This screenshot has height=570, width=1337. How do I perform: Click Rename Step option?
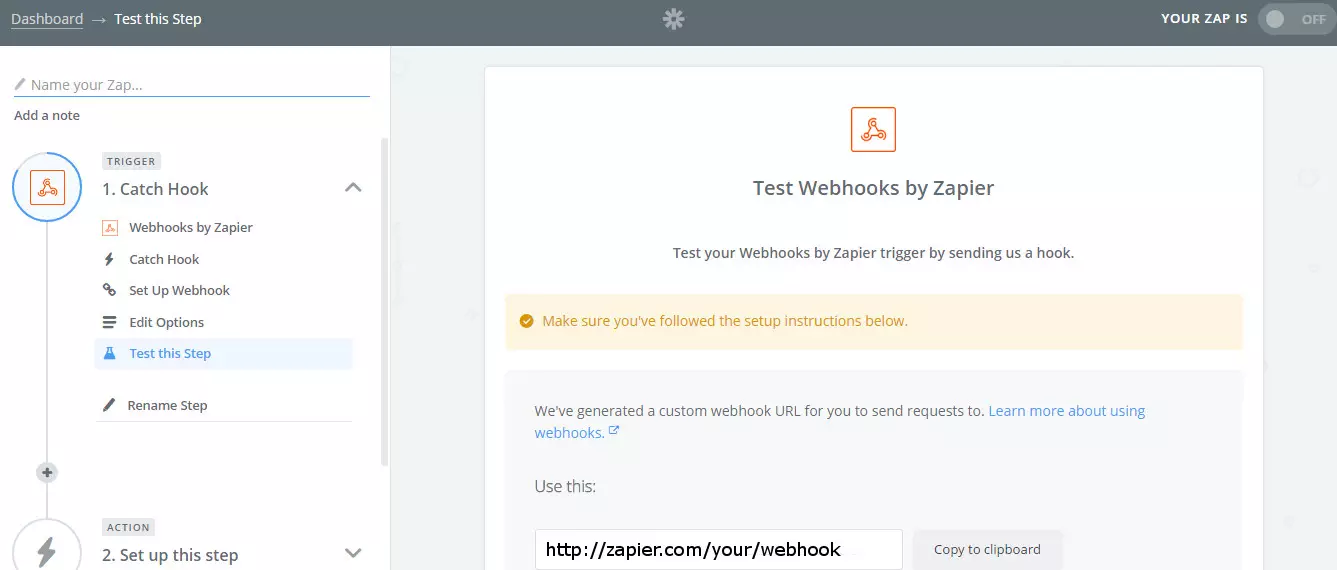point(167,405)
